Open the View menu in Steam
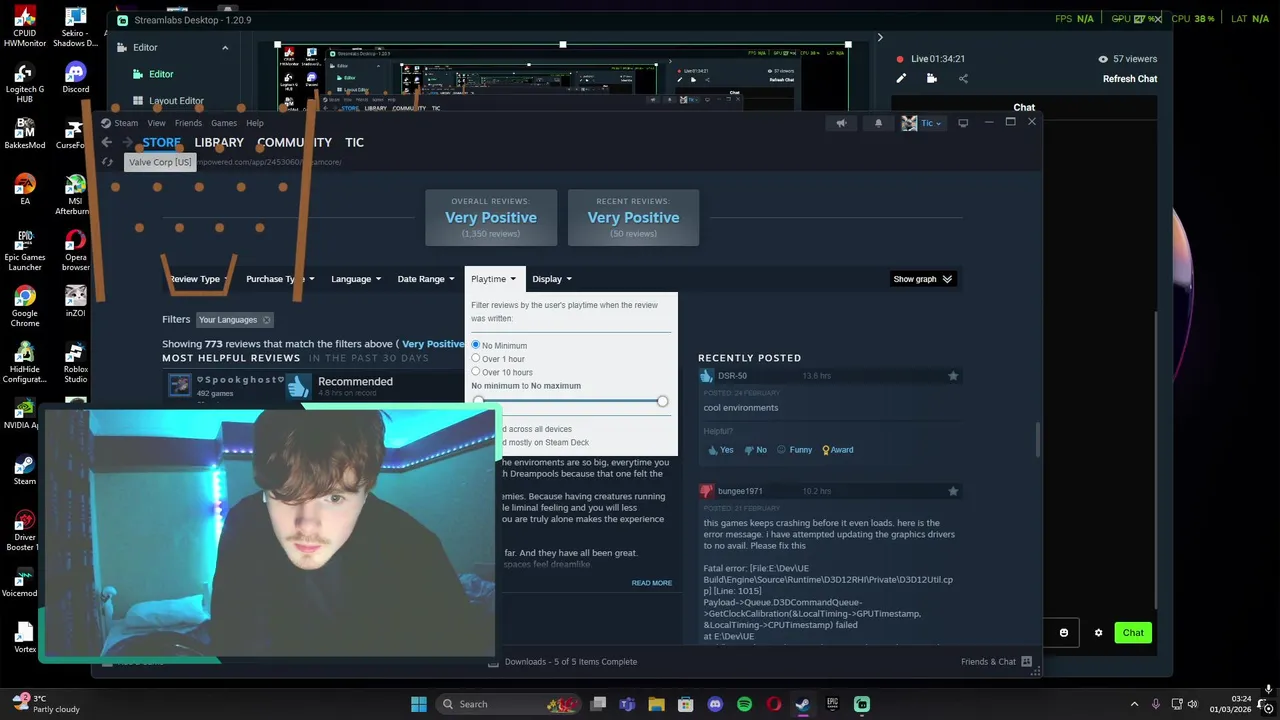Screen dimensions: 1280x720 click(156, 123)
